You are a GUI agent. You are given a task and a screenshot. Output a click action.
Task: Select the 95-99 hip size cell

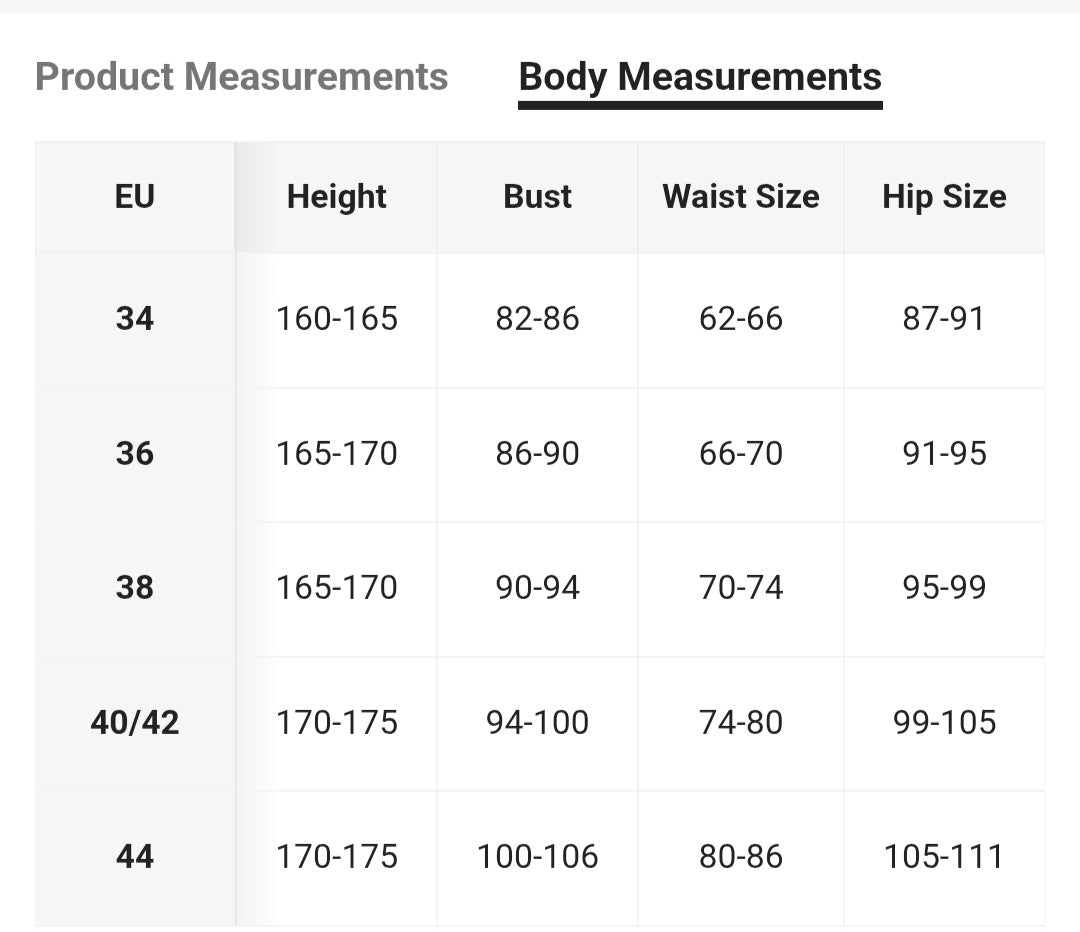pos(944,588)
